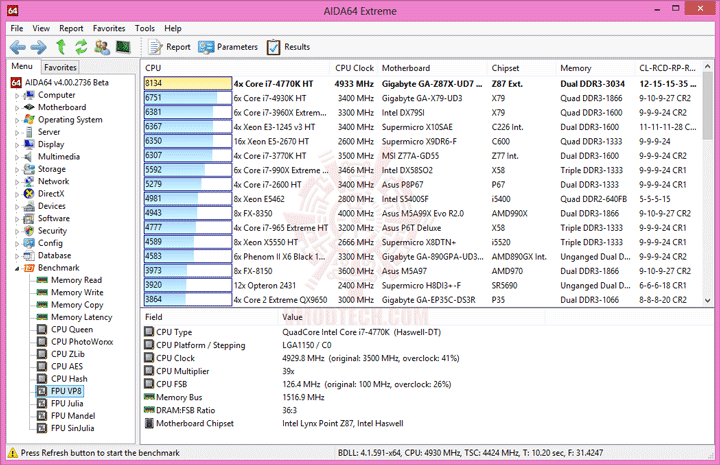This screenshot has height=465, width=720.
Task: Select the AIDA64 v4.00.2736 Beta root icon
Action: (x=16, y=83)
